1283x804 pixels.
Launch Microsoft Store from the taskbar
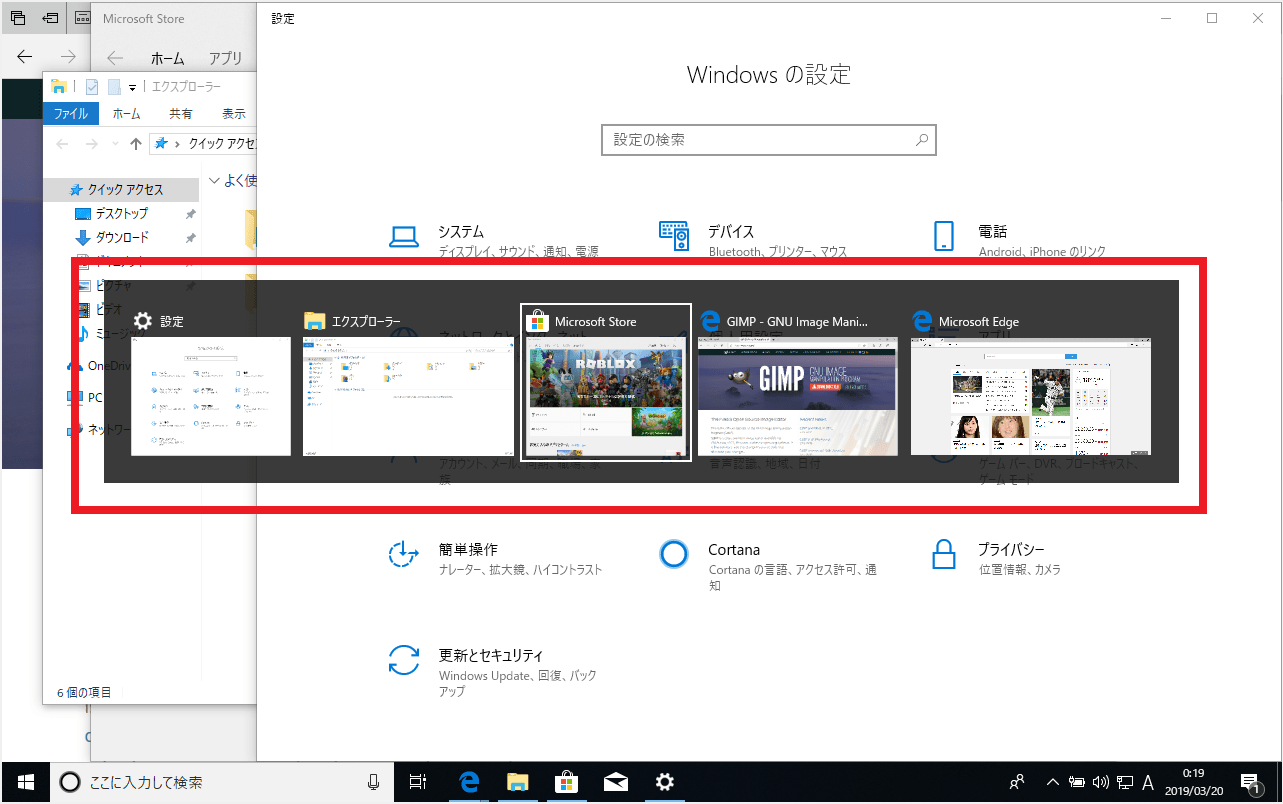566,782
